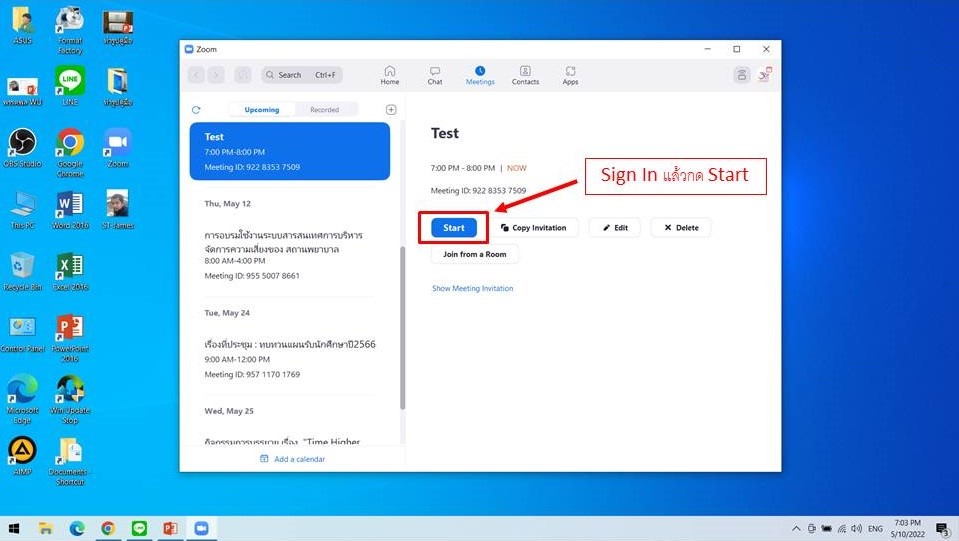Click Join from a Room

tap(475, 254)
